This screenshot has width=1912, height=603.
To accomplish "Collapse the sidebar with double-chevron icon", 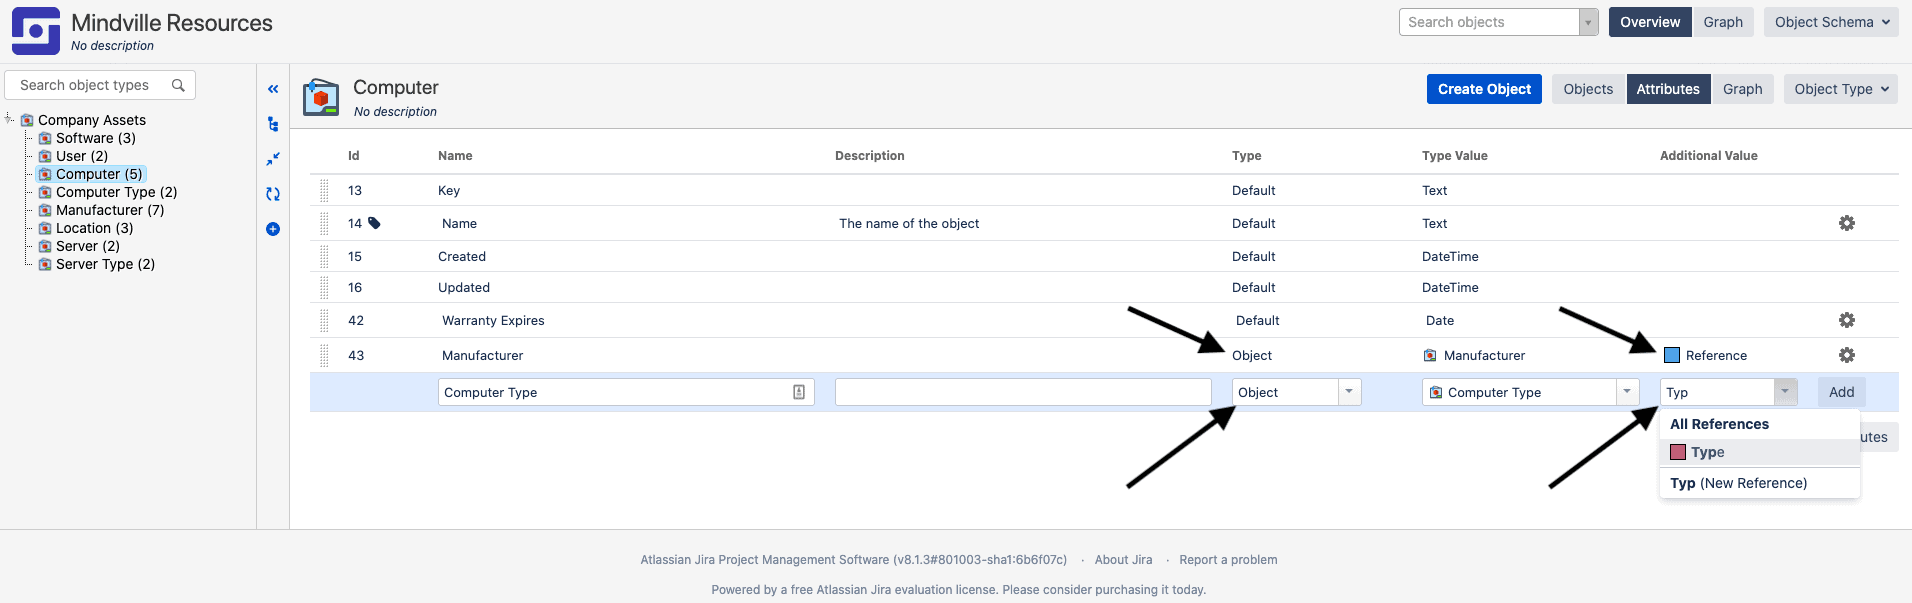I will pos(273,89).
